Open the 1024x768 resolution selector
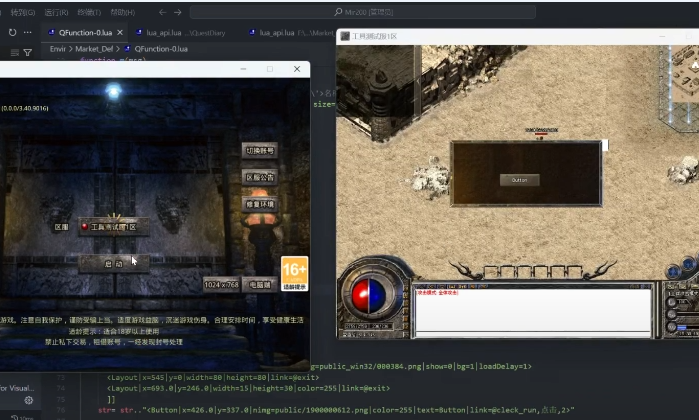Image resolution: width=699 pixels, height=420 pixels. click(x=222, y=285)
